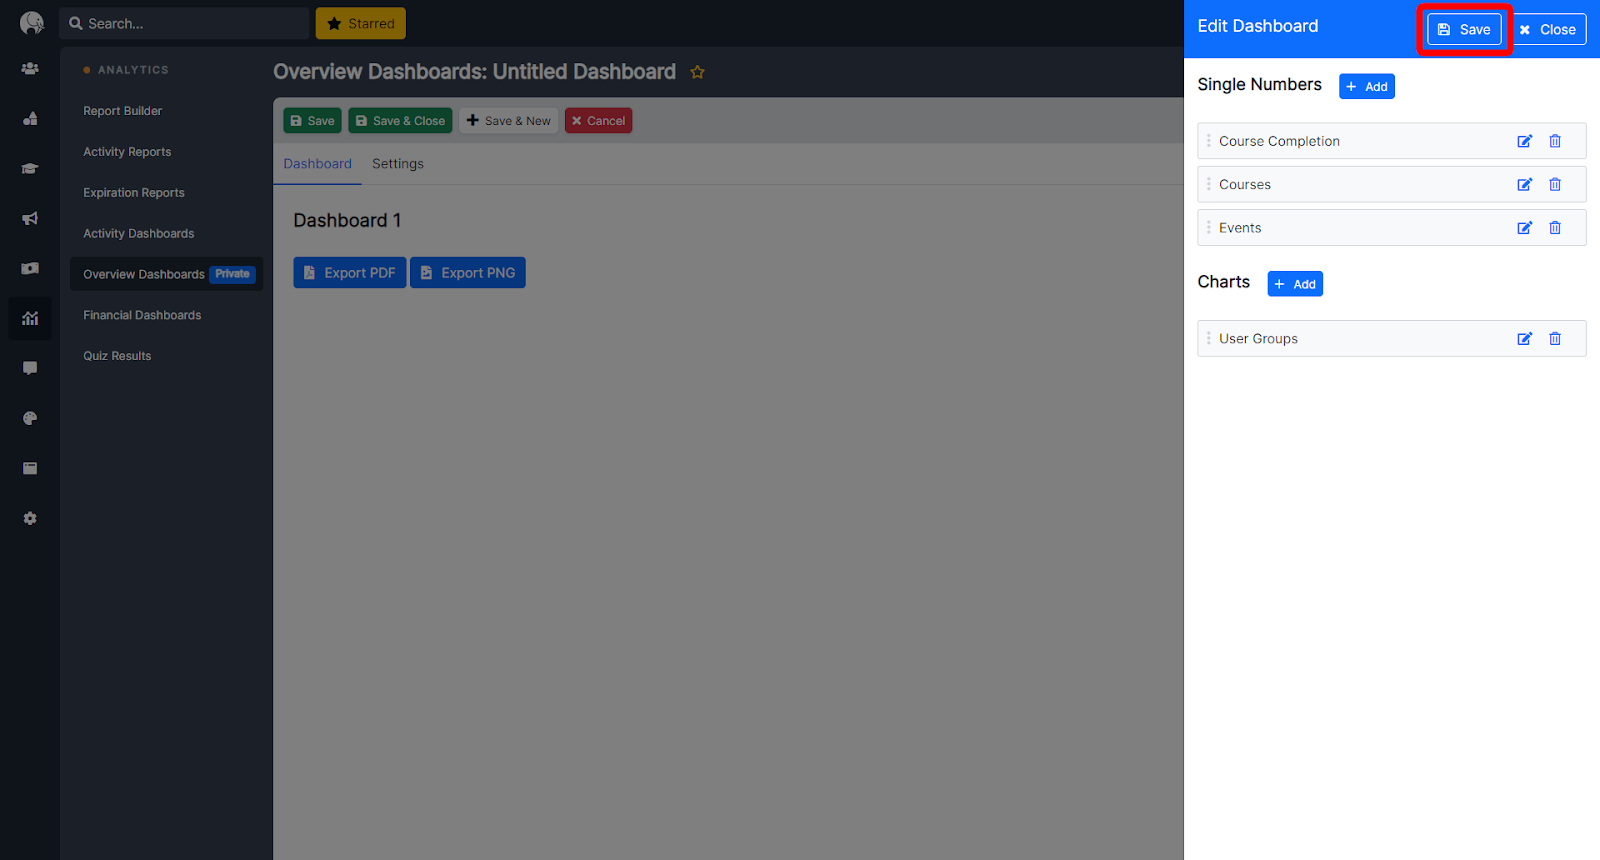Open the palette sidebar icon
Screen dimensions: 1600x860
pyautogui.click(x=30, y=419)
